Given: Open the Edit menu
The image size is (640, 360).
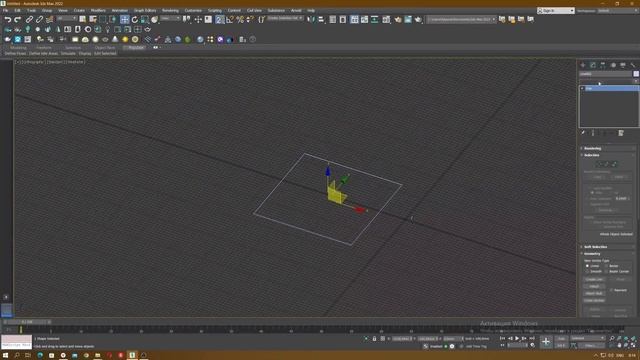Looking at the screenshot, I should pos(18,11).
